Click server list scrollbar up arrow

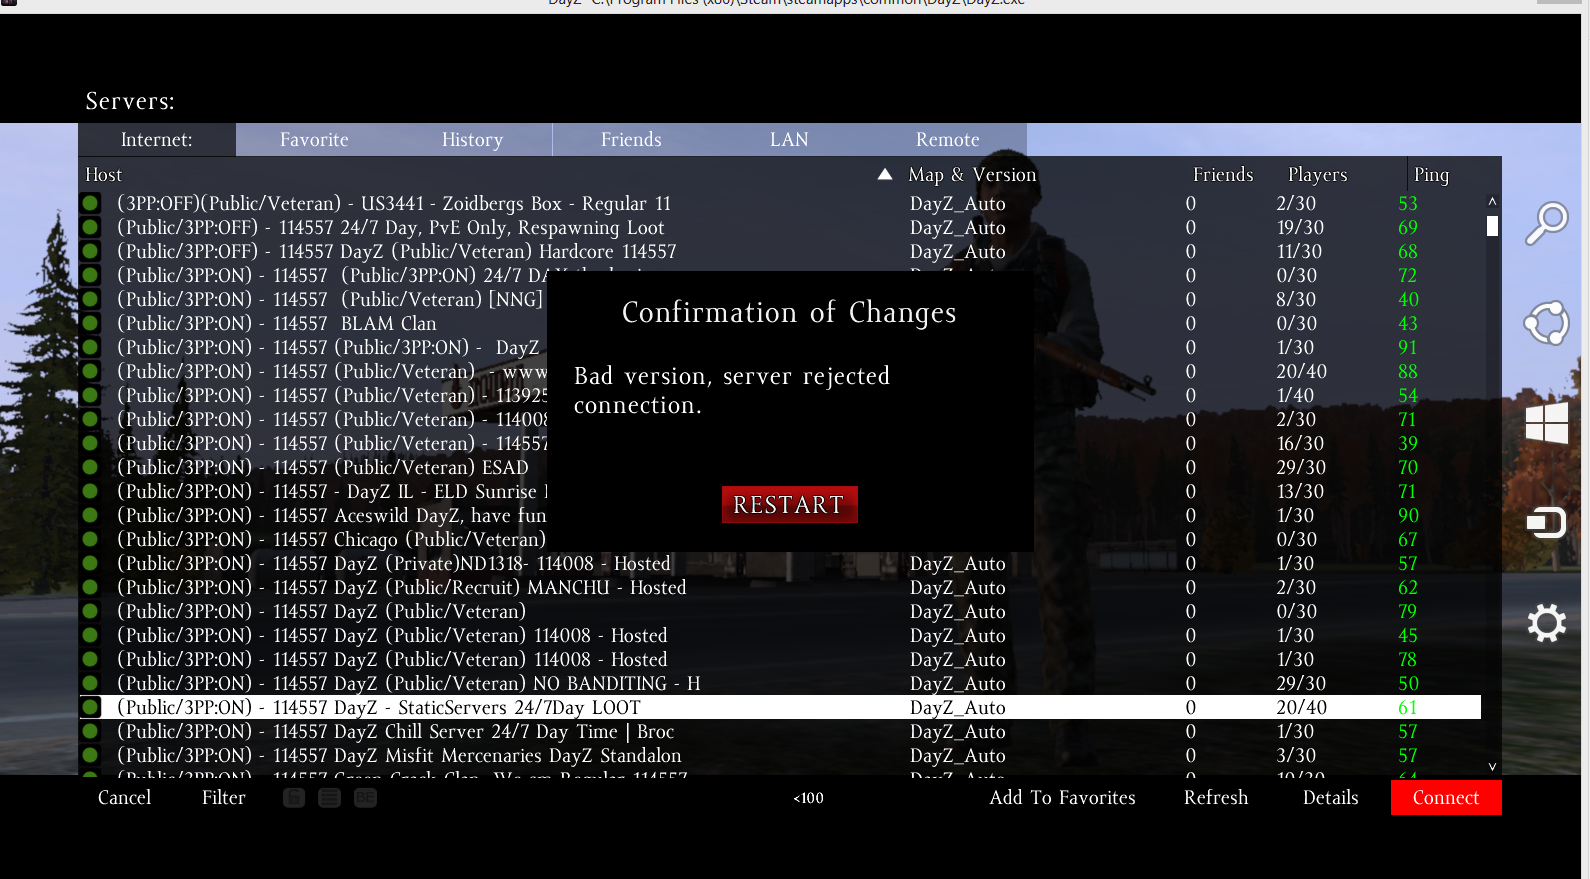tap(1492, 201)
